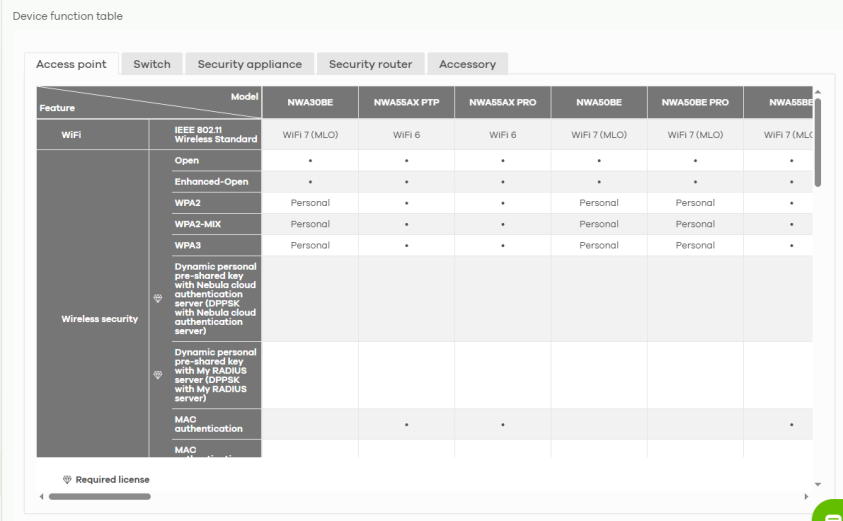Click Personal in WPA3 row for NWA50BE PRO
This screenshot has height=521, width=843.
coord(695,245)
